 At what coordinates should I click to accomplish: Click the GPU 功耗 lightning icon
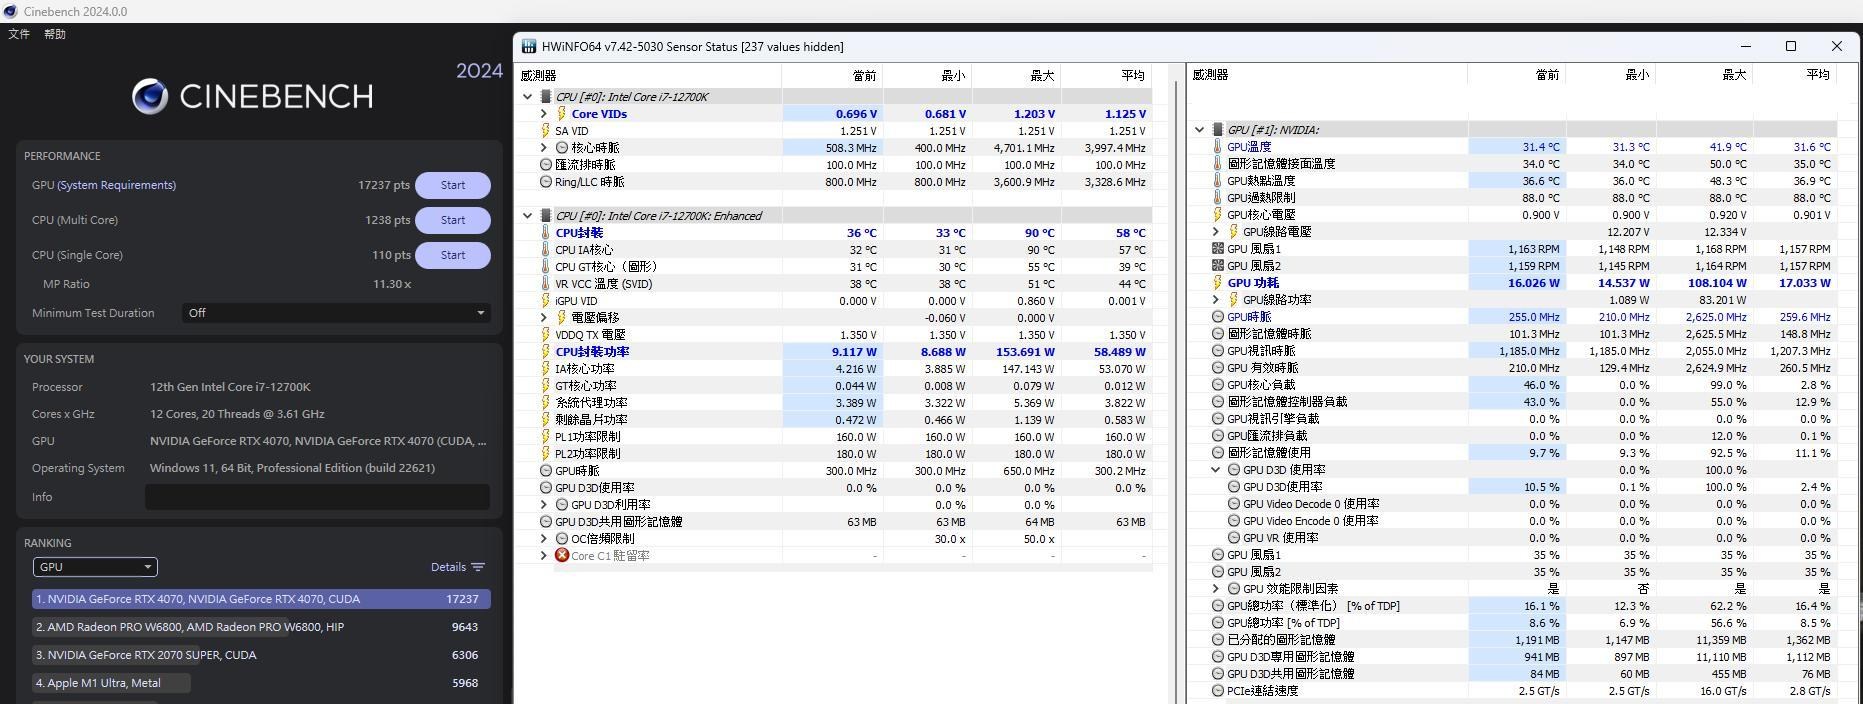point(1218,283)
